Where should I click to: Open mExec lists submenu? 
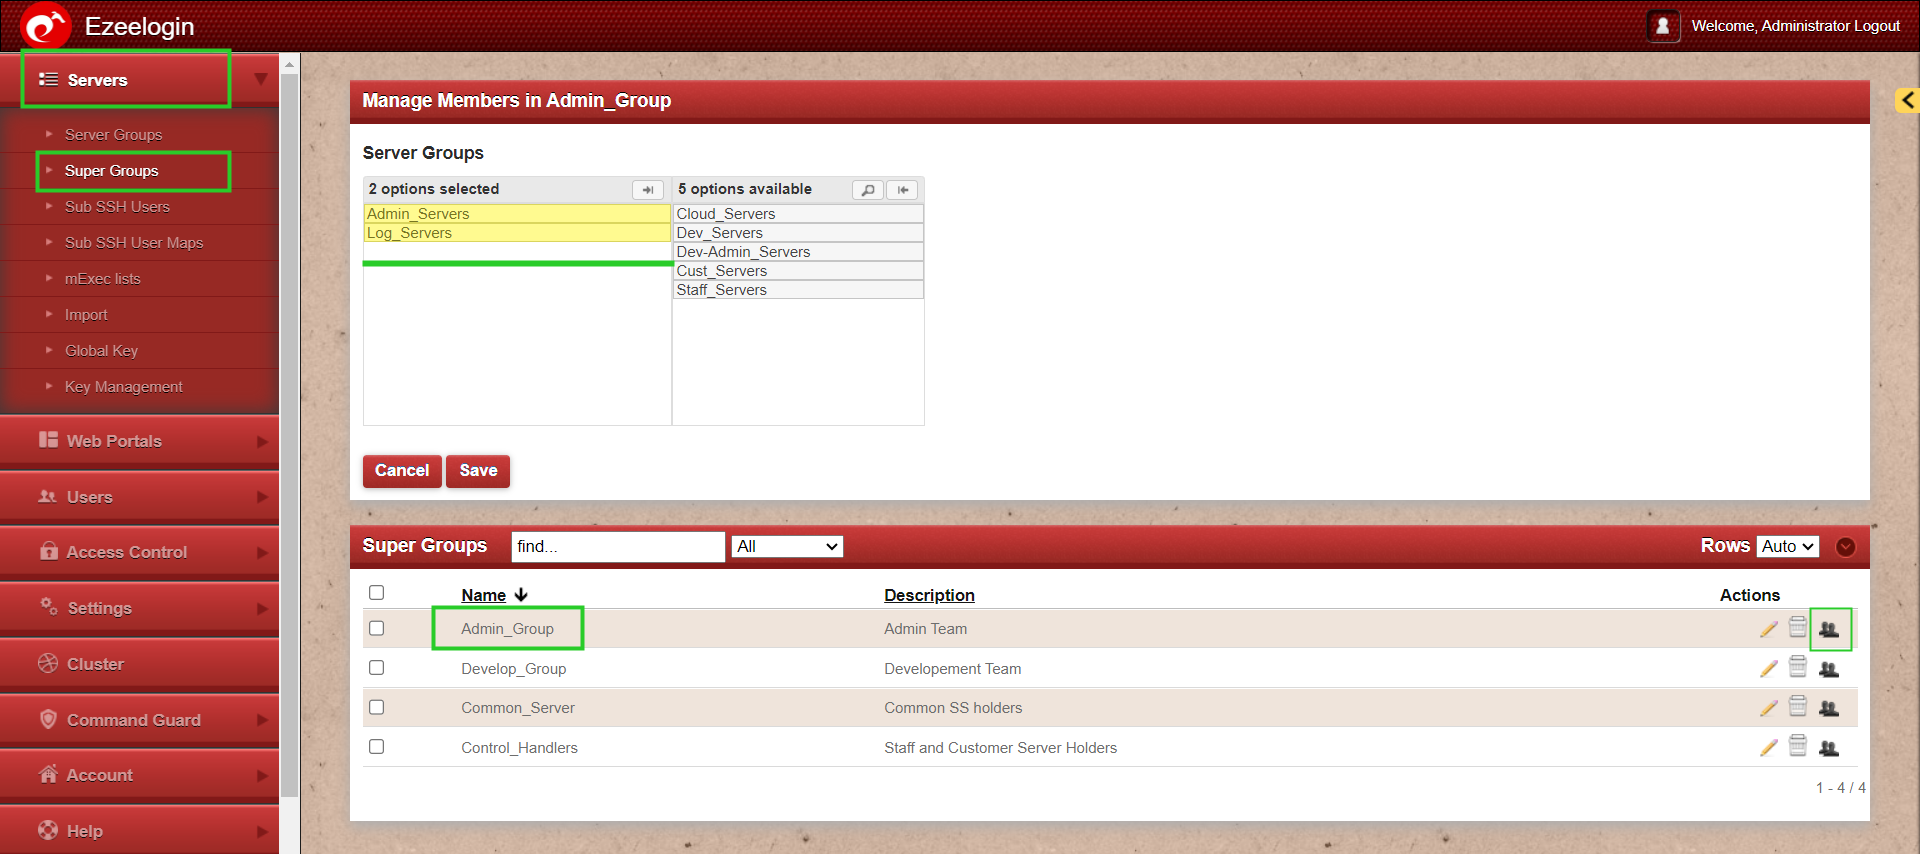click(102, 279)
